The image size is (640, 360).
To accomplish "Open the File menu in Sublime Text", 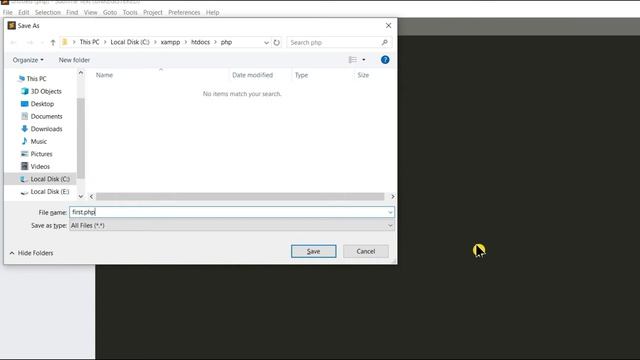I will pos(7,12).
